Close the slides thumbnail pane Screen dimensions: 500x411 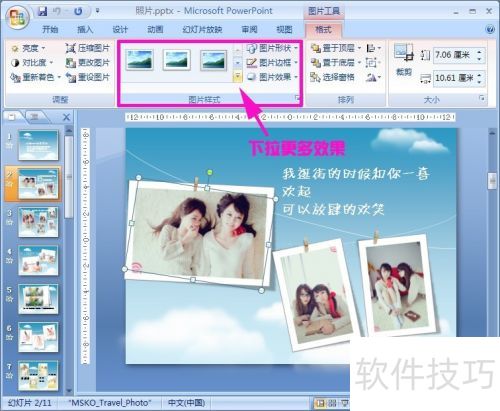[x=66, y=117]
